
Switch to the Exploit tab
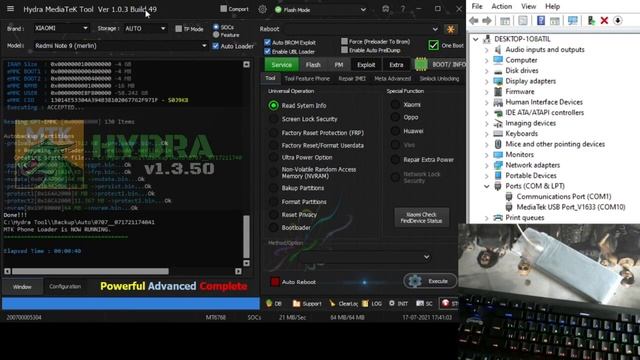[x=366, y=64]
